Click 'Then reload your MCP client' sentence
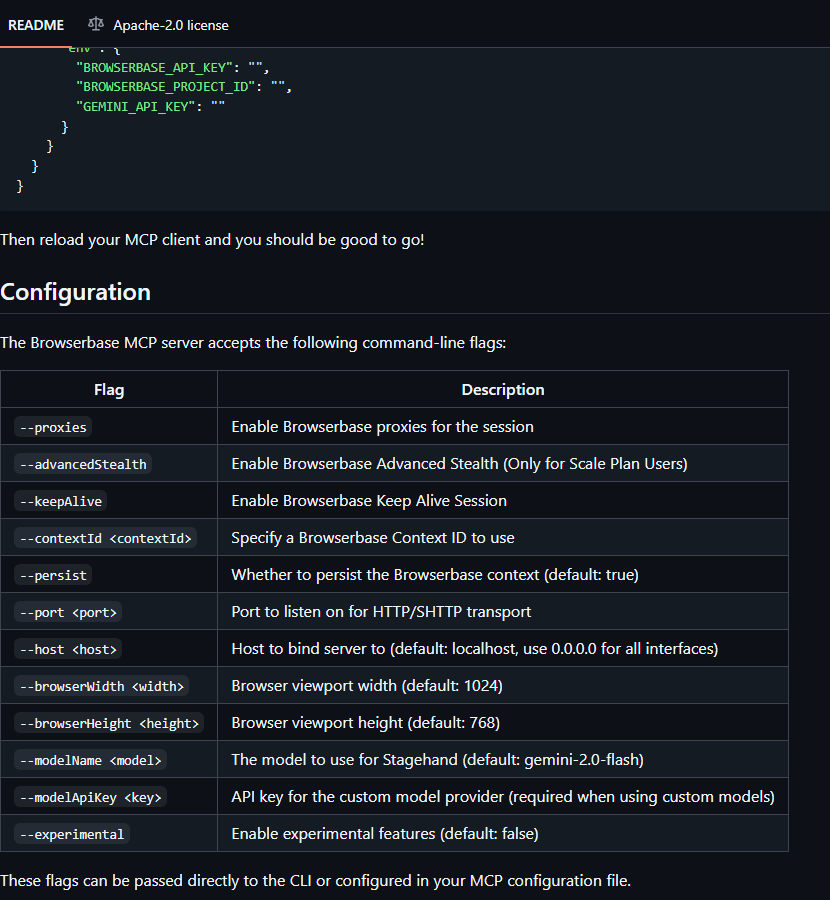Image resolution: width=830 pixels, height=900 pixels. [x=212, y=239]
